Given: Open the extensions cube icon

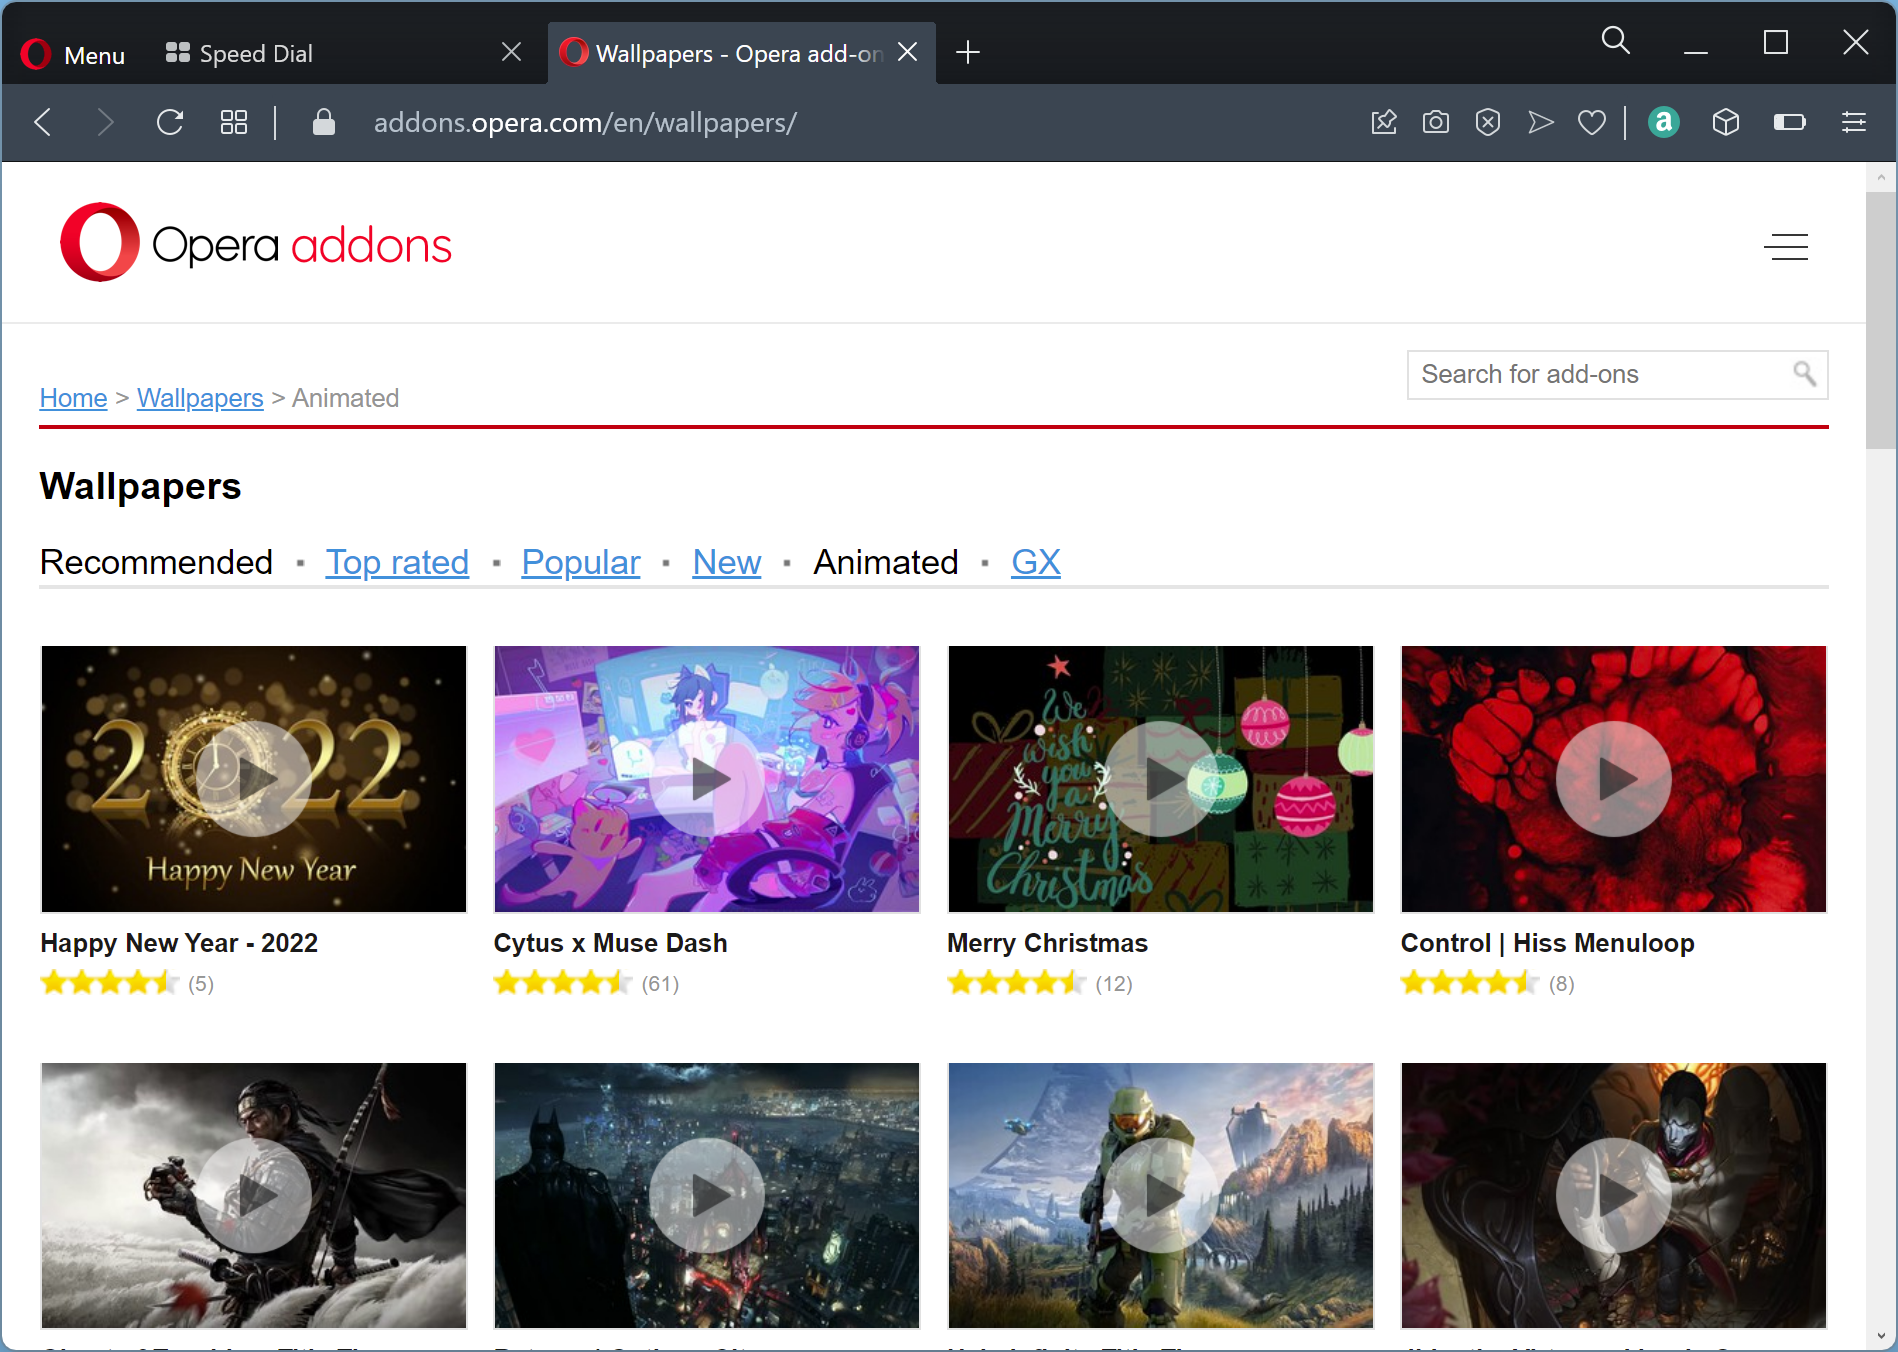Looking at the screenshot, I should [x=1726, y=122].
